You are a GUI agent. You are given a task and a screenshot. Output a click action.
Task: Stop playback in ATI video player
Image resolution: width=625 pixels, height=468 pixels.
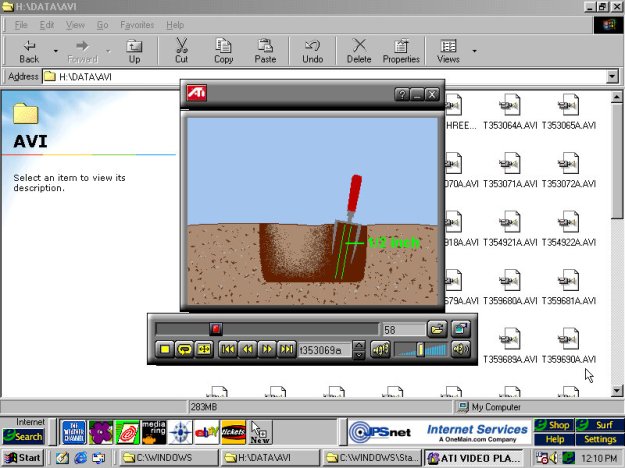click(x=165, y=349)
